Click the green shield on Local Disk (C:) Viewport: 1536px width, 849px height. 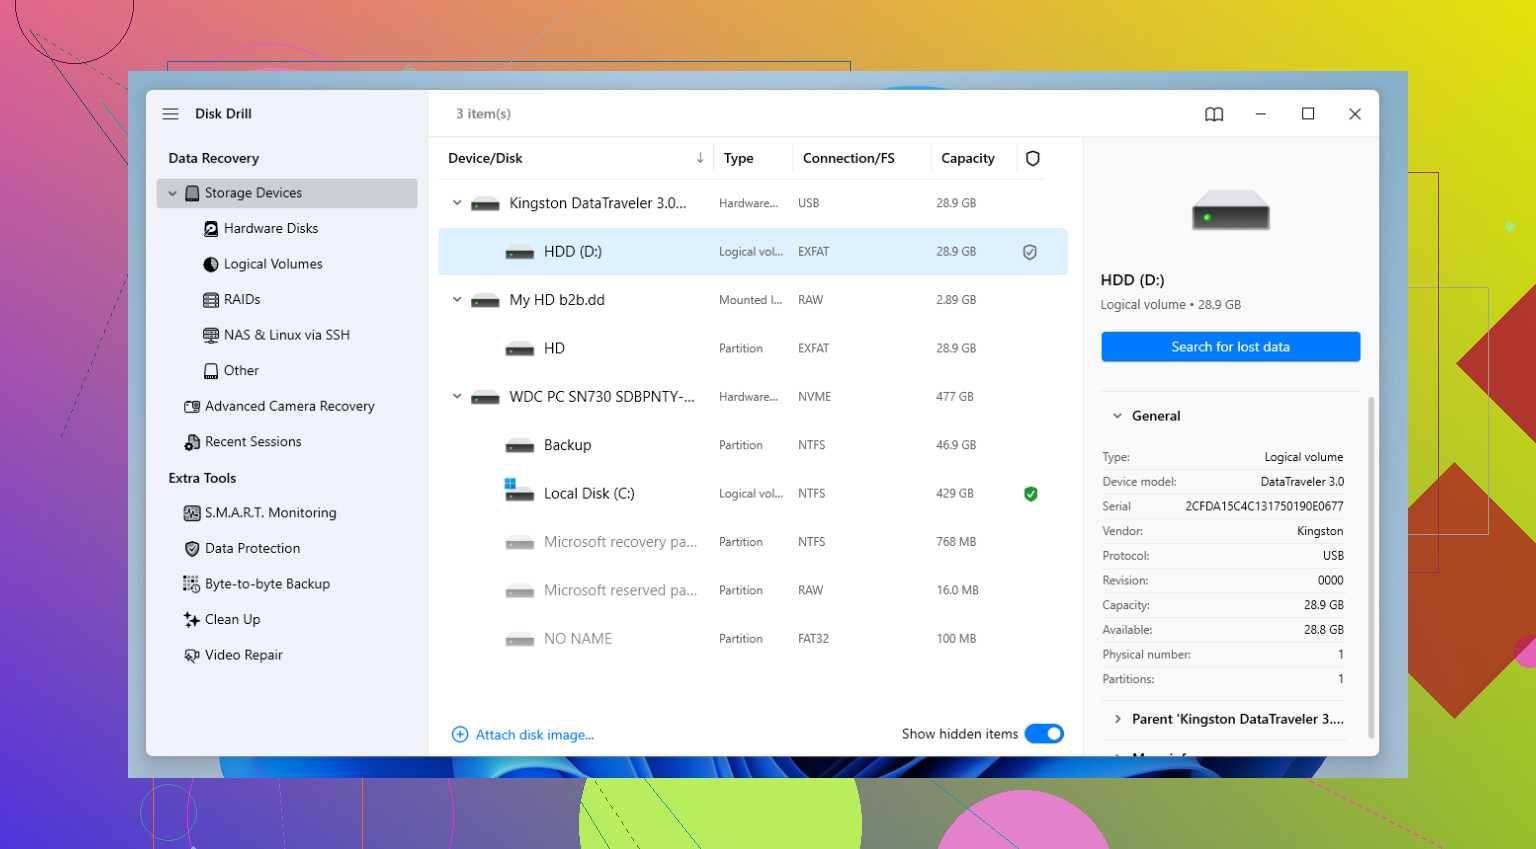pos(1030,494)
